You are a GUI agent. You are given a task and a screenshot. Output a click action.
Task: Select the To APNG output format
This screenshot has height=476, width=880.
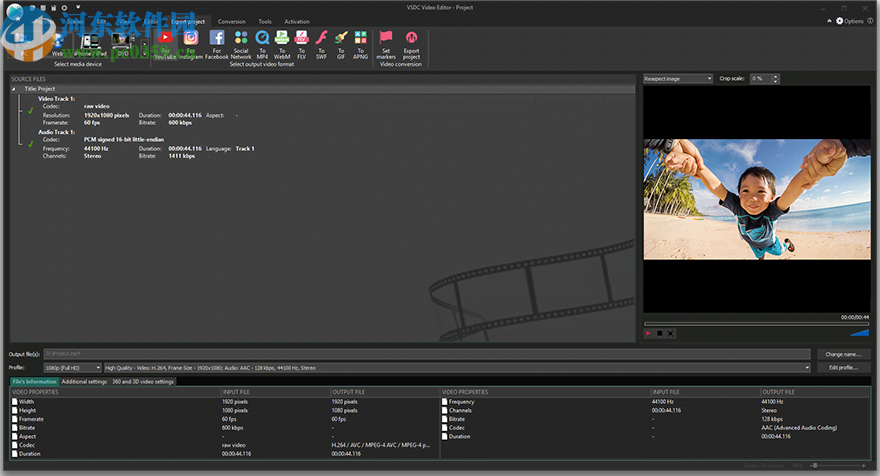[x=360, y=45]
